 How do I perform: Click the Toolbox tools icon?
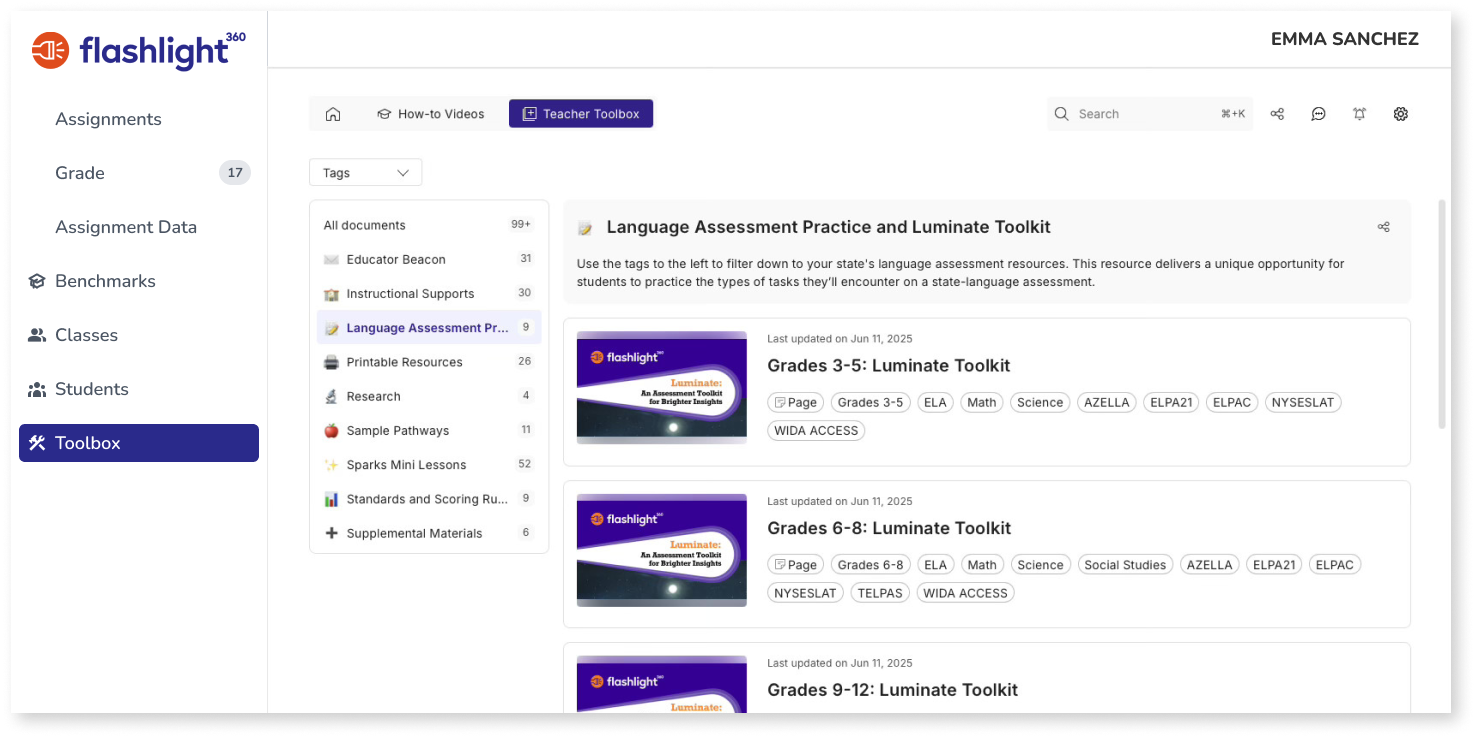[37, 443]
